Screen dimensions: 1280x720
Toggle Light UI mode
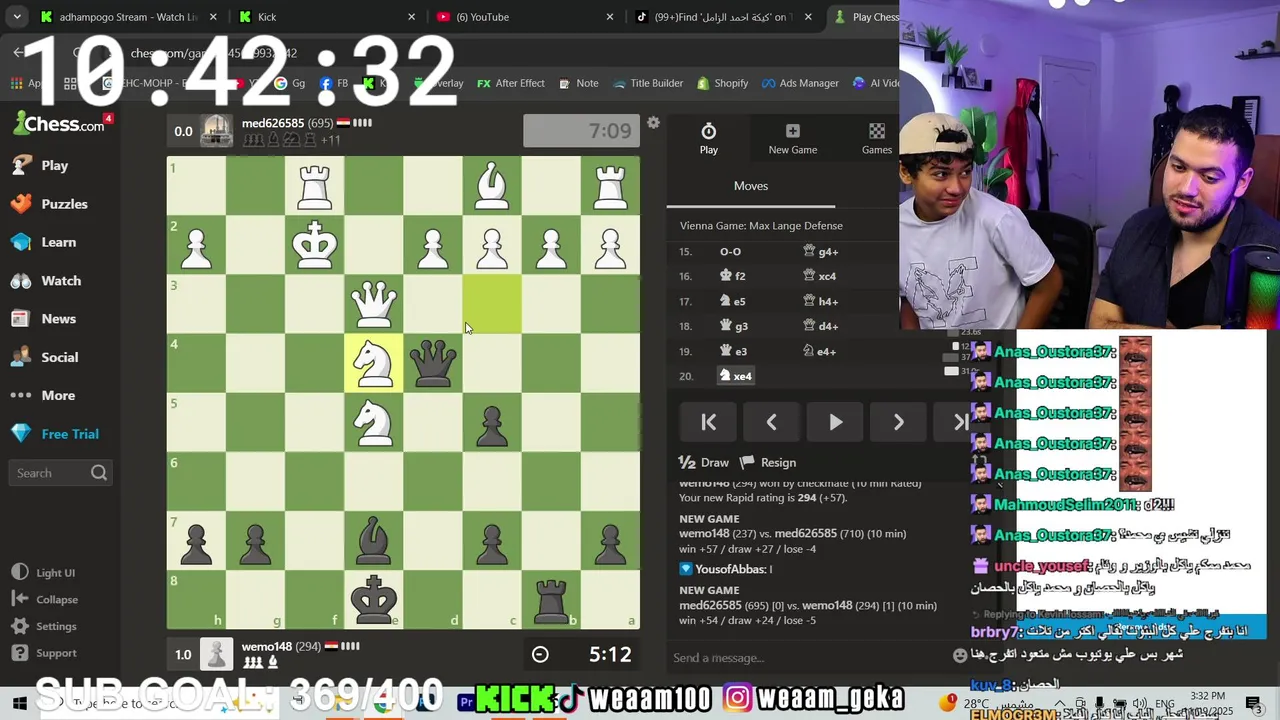pyautogui.click(x=44, y=573)
